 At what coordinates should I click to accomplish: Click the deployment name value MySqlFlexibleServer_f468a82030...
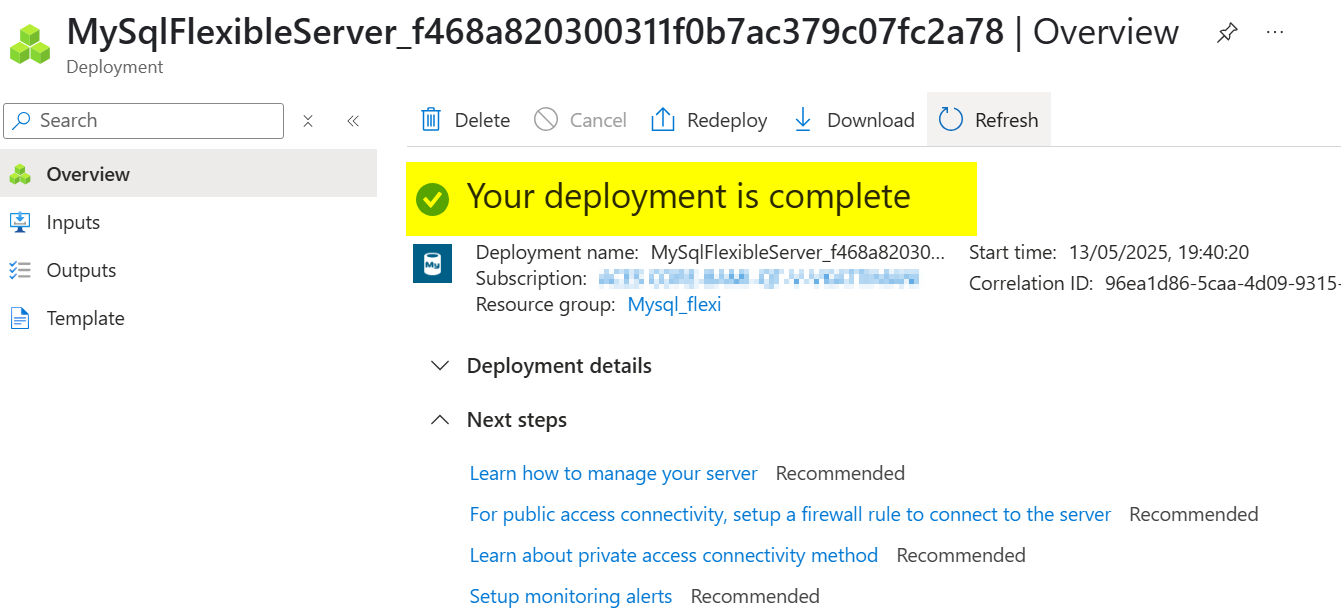point(797,253)
